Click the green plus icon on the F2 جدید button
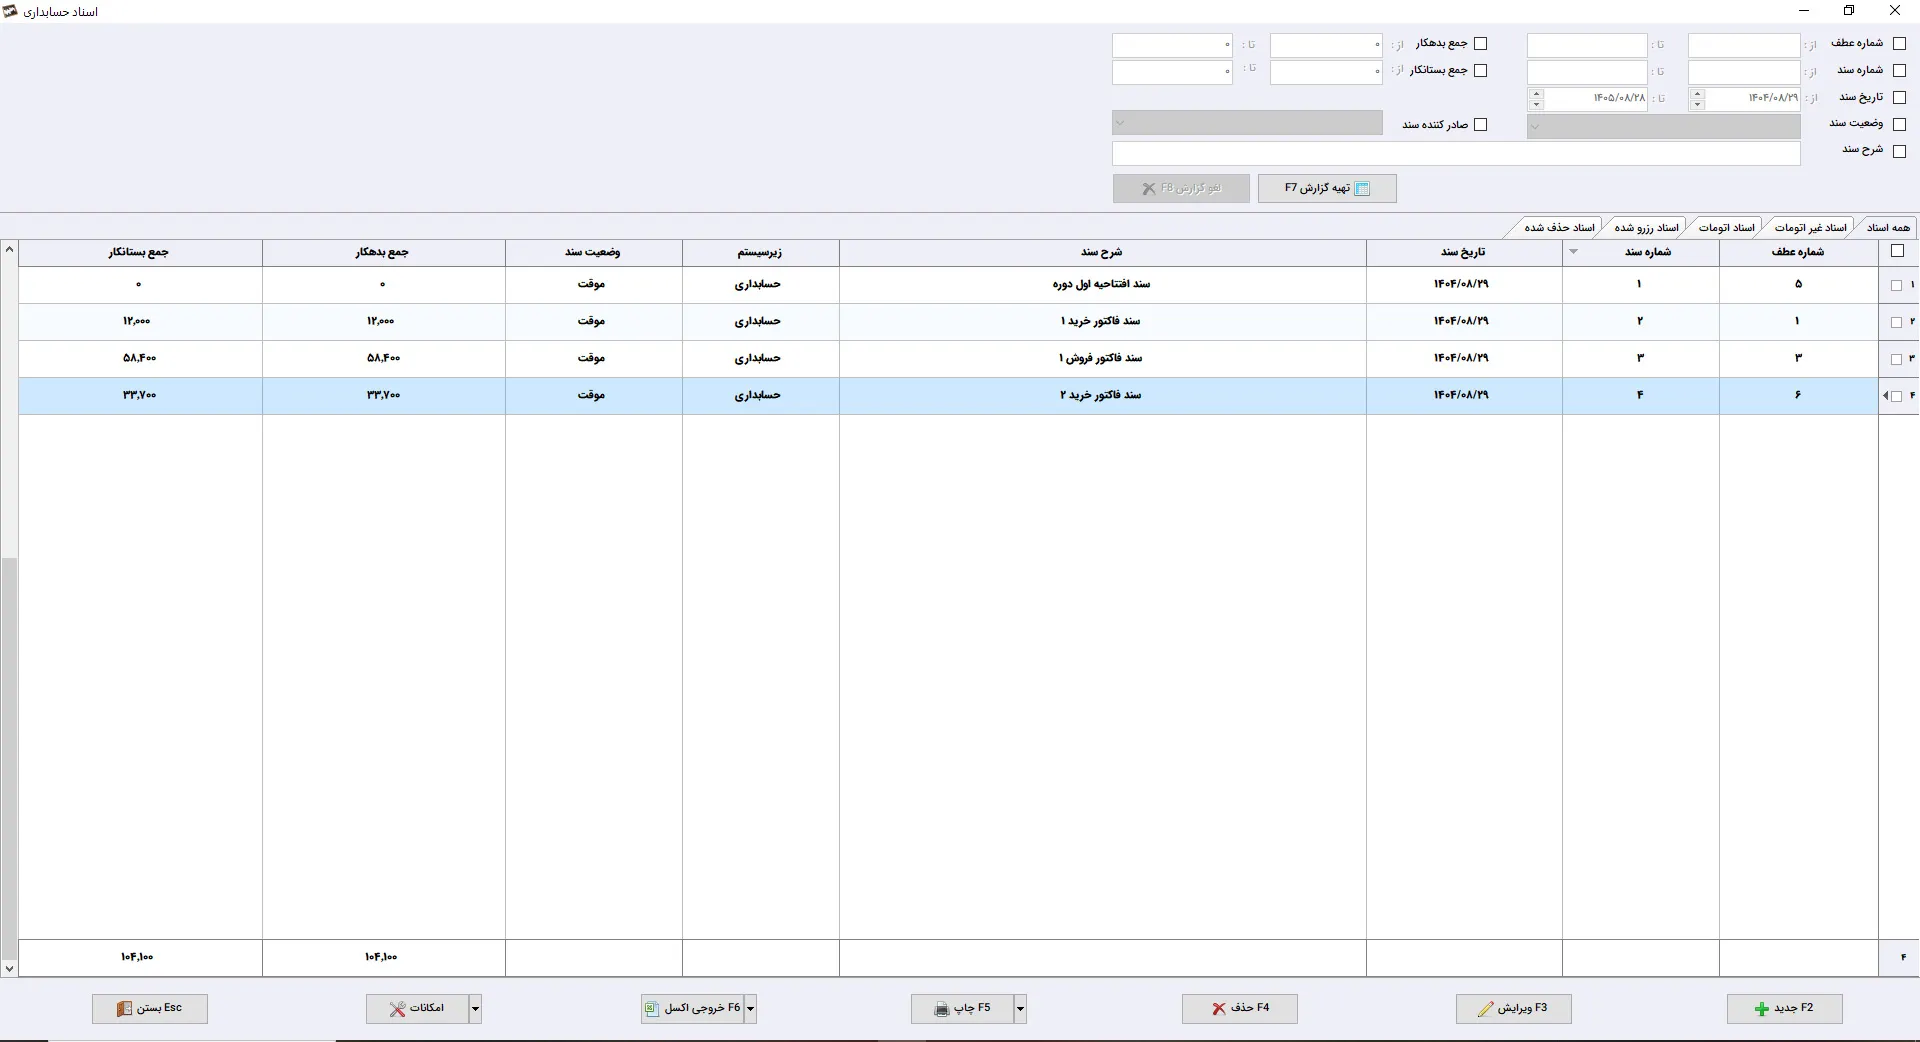This screenshot has height=1042, width=1920. click(1761, 1009)
